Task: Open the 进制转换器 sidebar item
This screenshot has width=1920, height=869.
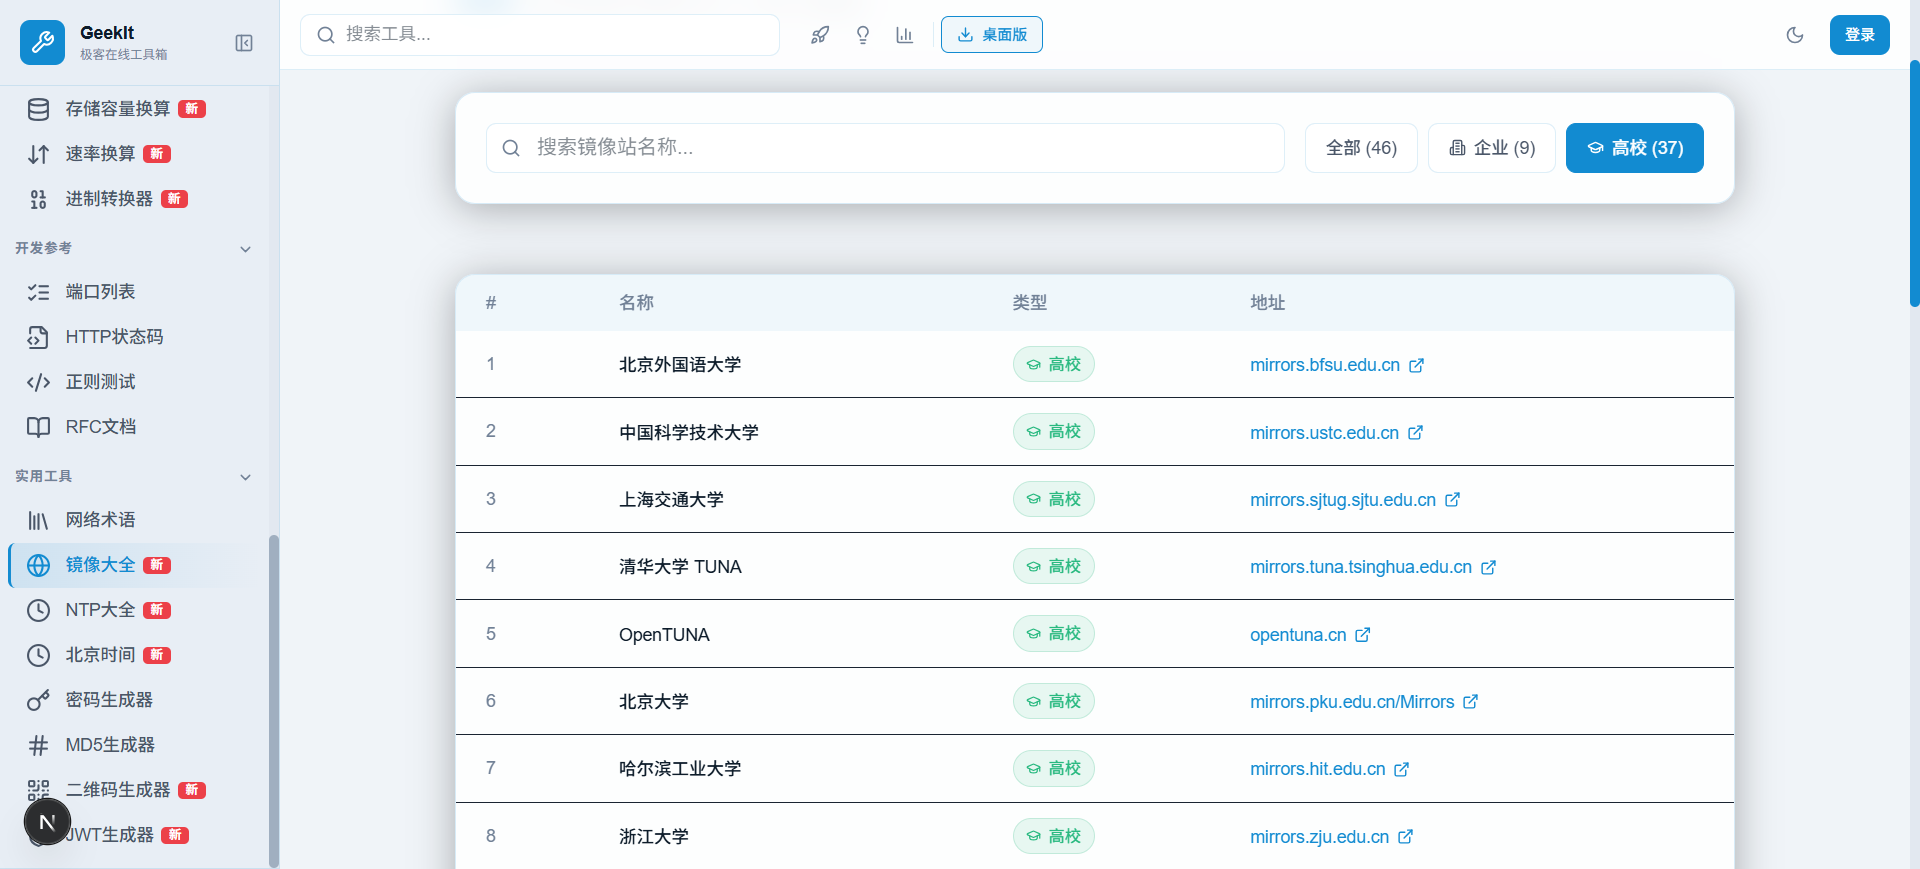Action: tap(135, 199)
